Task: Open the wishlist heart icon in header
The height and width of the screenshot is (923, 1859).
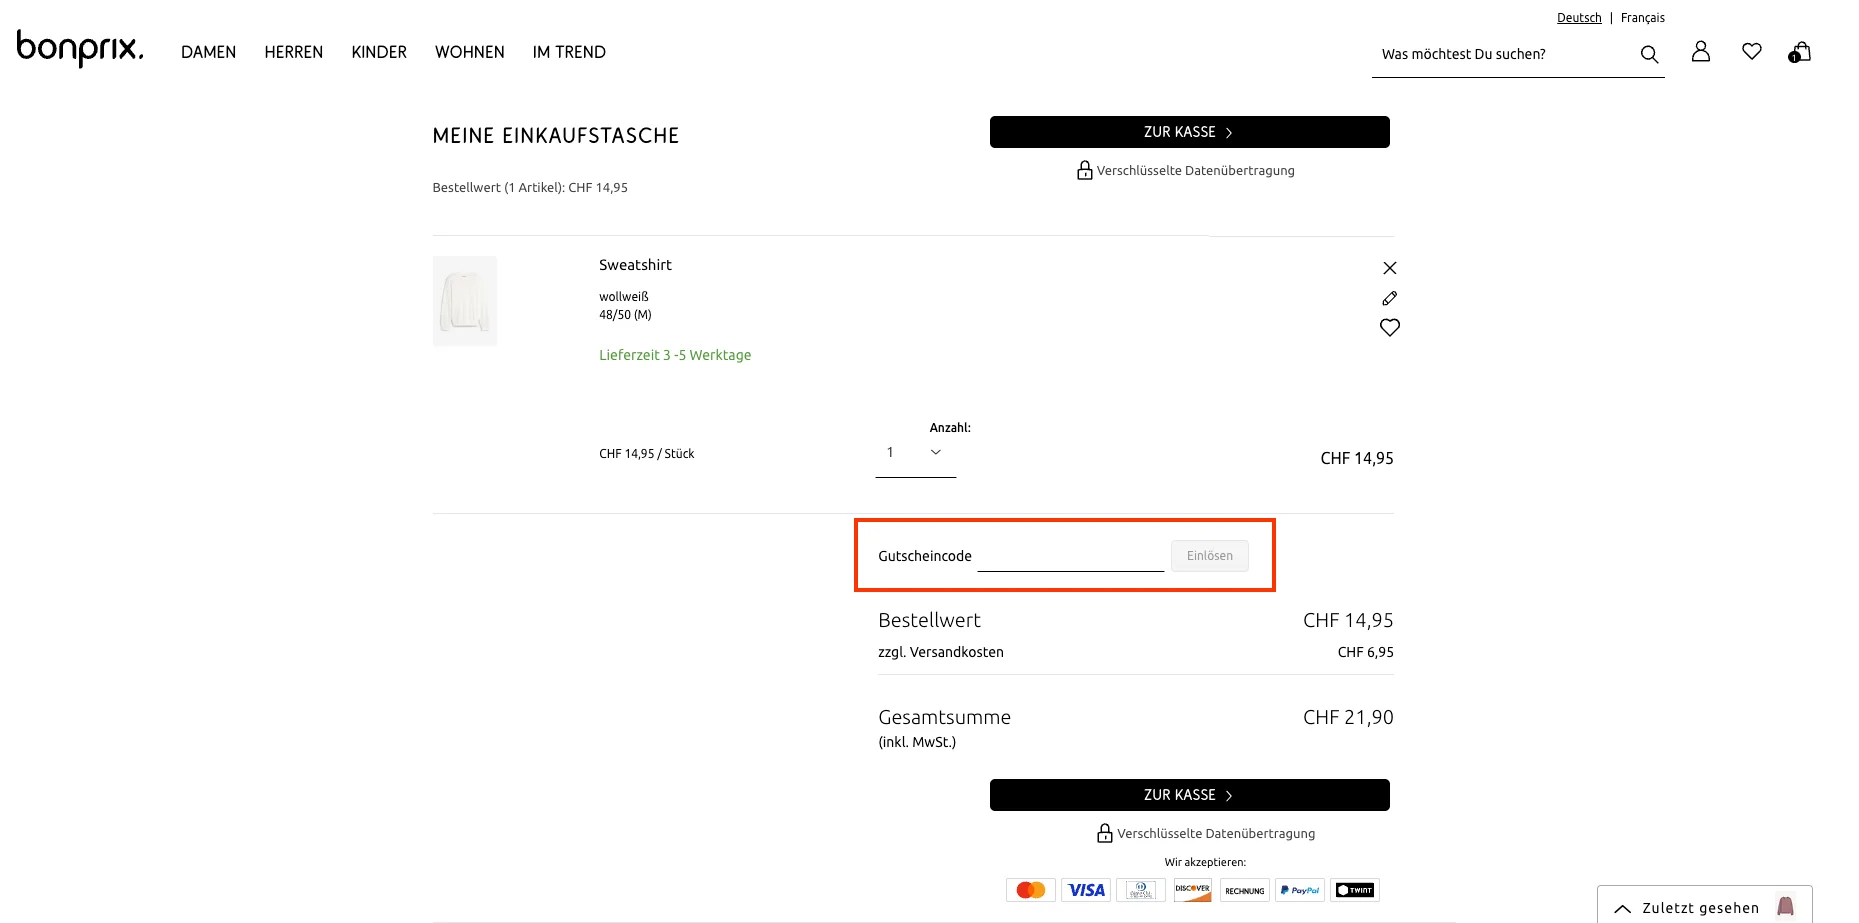Action: point(1751,51)
